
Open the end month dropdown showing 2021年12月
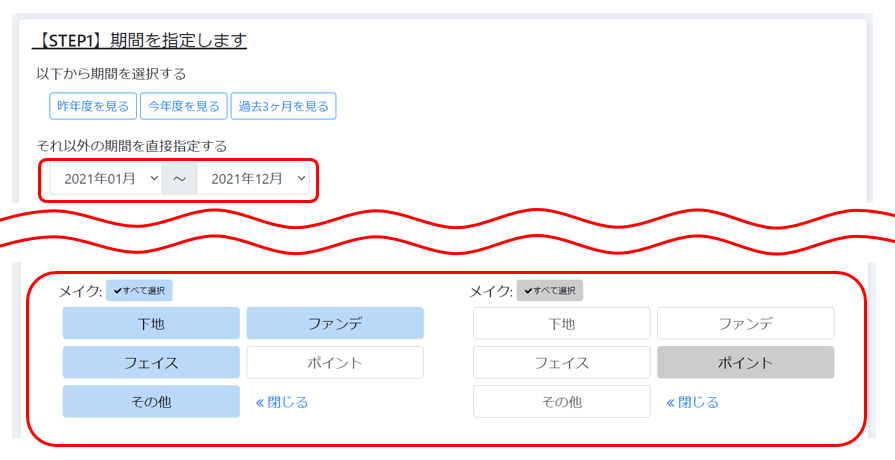[253, 178]
